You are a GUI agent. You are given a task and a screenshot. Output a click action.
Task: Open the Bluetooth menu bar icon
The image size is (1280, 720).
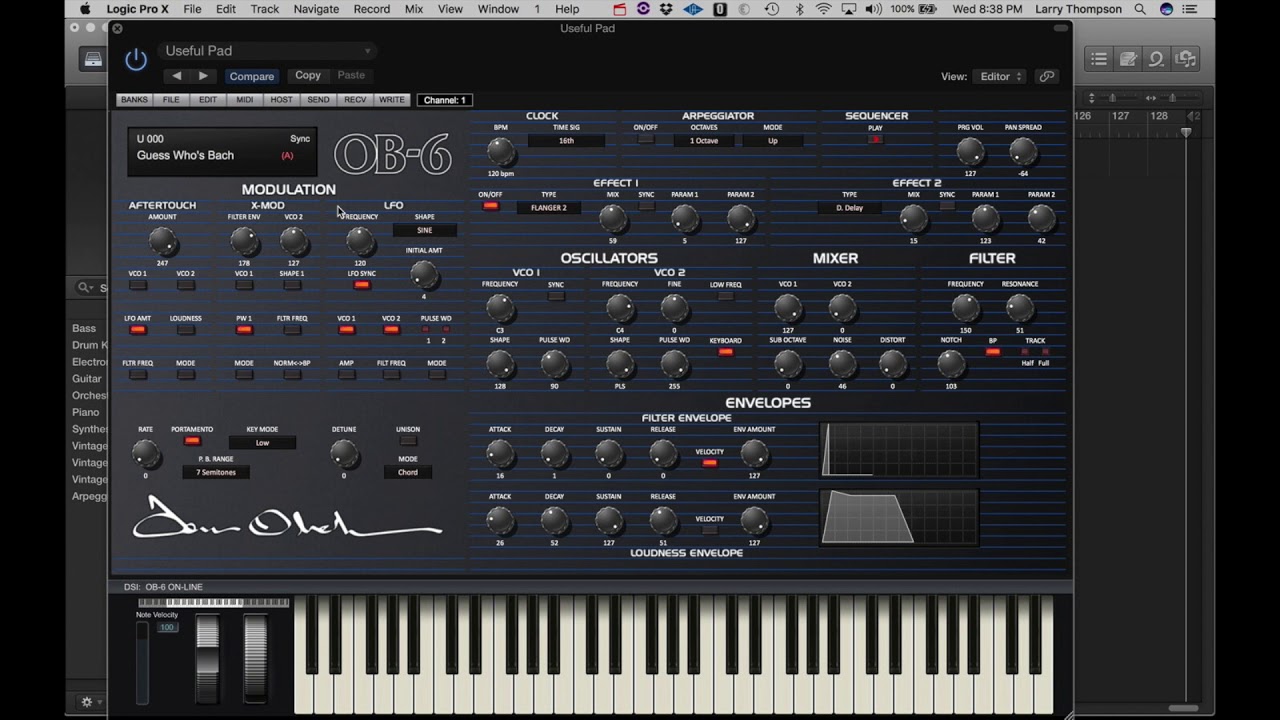[x=799, y=9]
